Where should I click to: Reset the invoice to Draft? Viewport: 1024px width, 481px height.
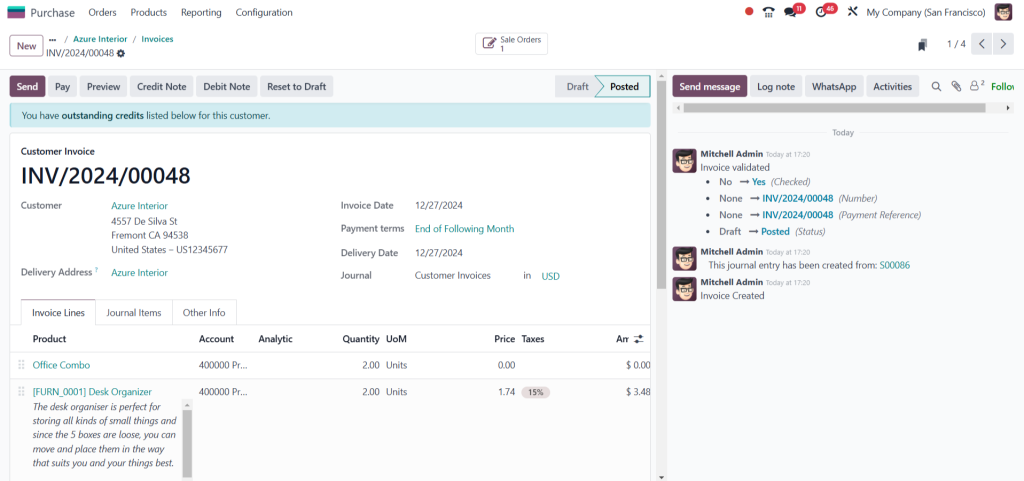pos(296,86)
